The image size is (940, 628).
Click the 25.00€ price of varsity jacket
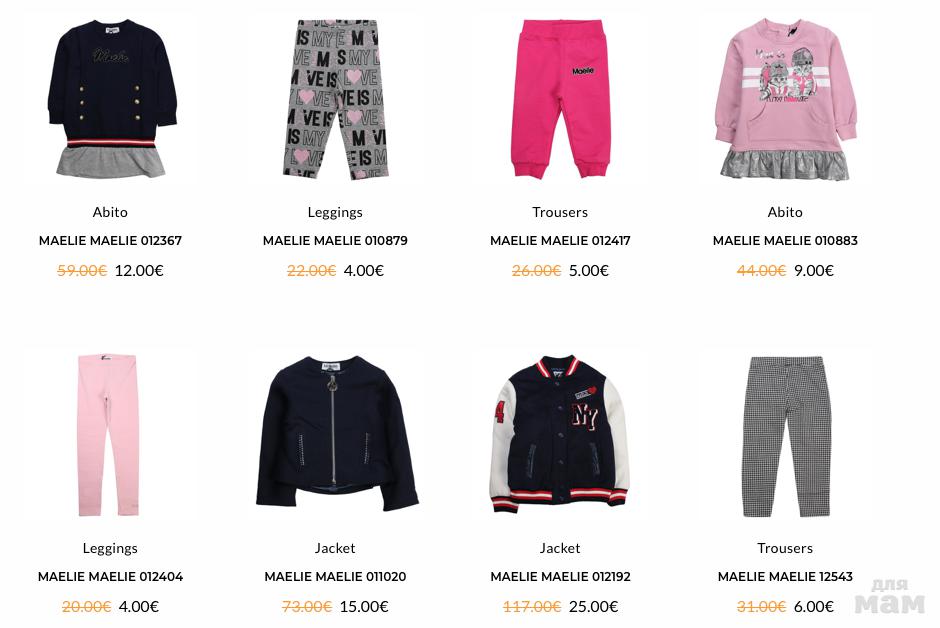coord(593,606)
